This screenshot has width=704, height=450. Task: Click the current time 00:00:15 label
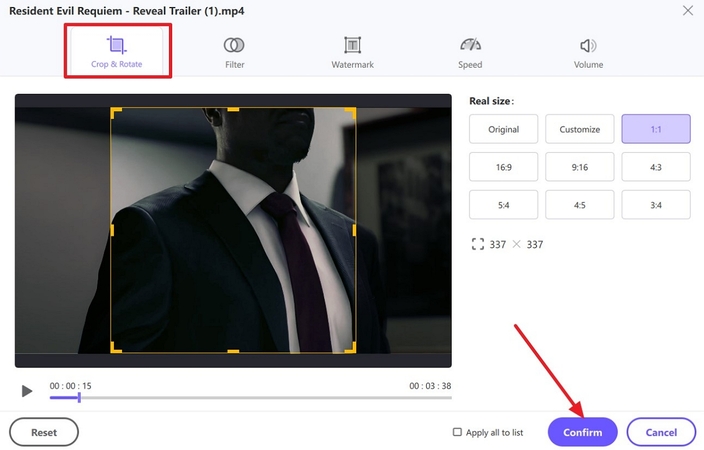click(x=70, y=386)
